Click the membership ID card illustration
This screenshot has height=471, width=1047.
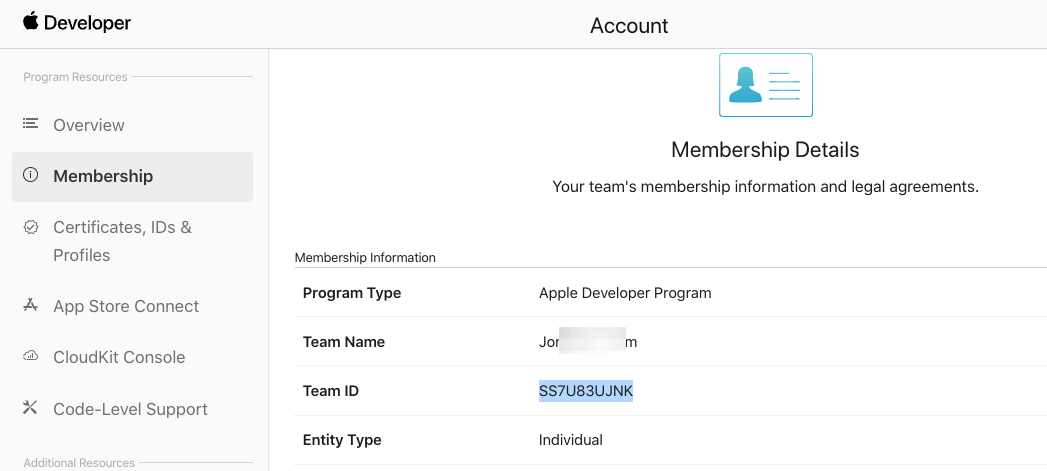[x=765, y=85]
